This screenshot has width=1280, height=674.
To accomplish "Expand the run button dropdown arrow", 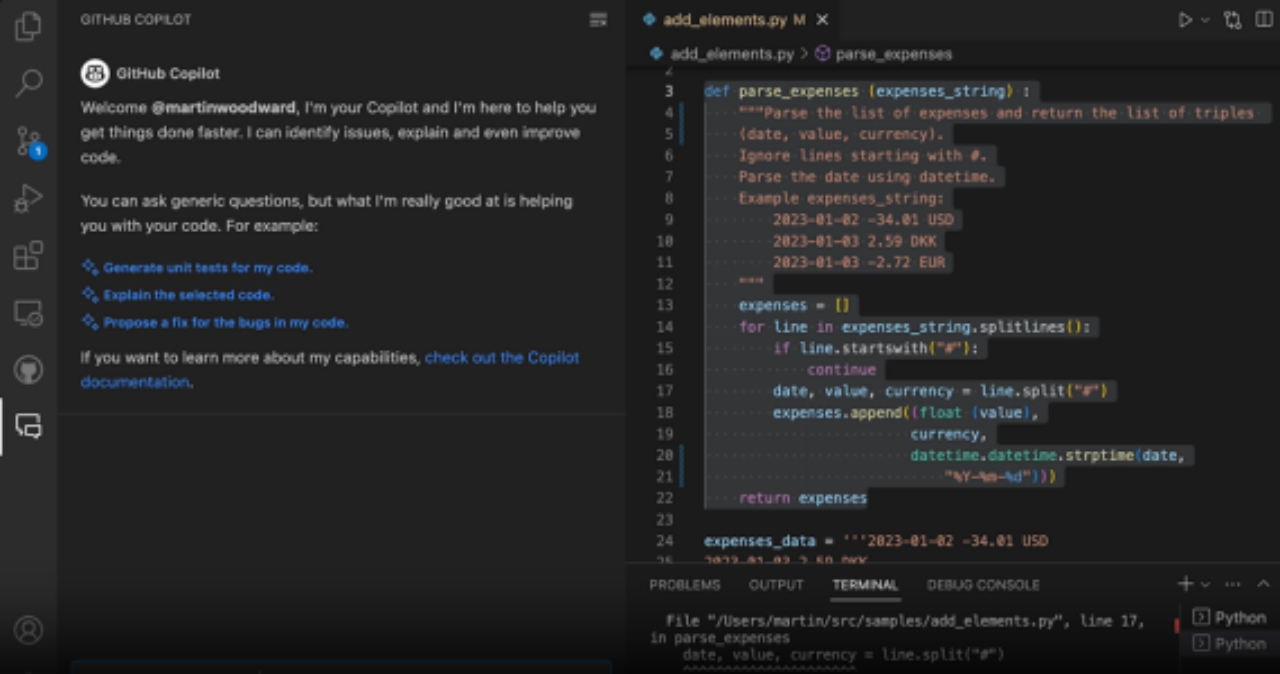I will coord(1205,20).
